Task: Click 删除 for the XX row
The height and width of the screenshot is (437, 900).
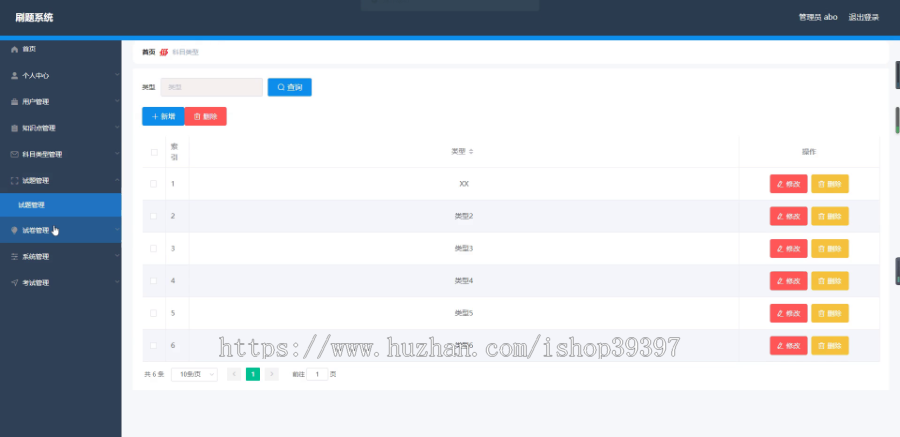Action: 830,184
